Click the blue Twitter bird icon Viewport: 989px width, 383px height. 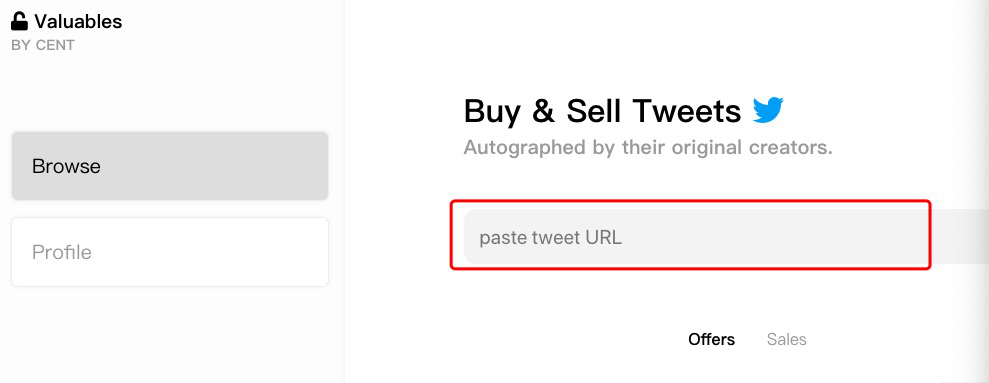coord(768,110)
